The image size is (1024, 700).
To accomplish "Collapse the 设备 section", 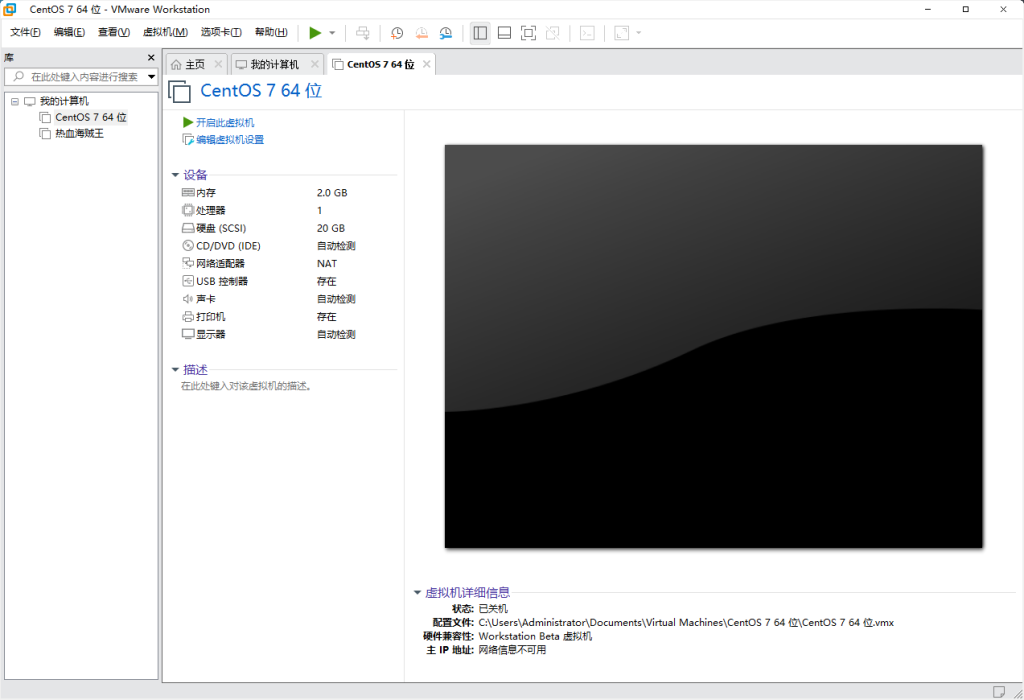I will point(176,174).
